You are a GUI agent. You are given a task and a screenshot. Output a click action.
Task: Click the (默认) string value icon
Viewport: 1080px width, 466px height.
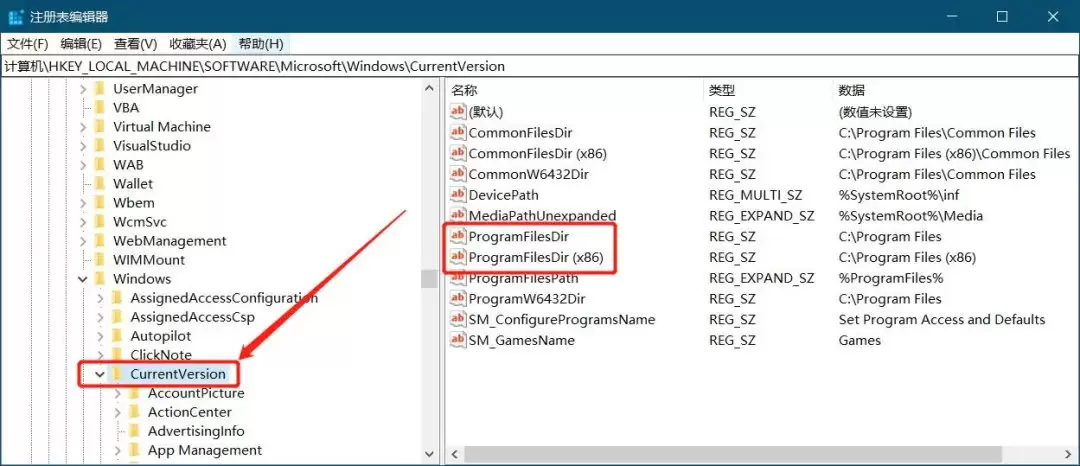[458, 112]
